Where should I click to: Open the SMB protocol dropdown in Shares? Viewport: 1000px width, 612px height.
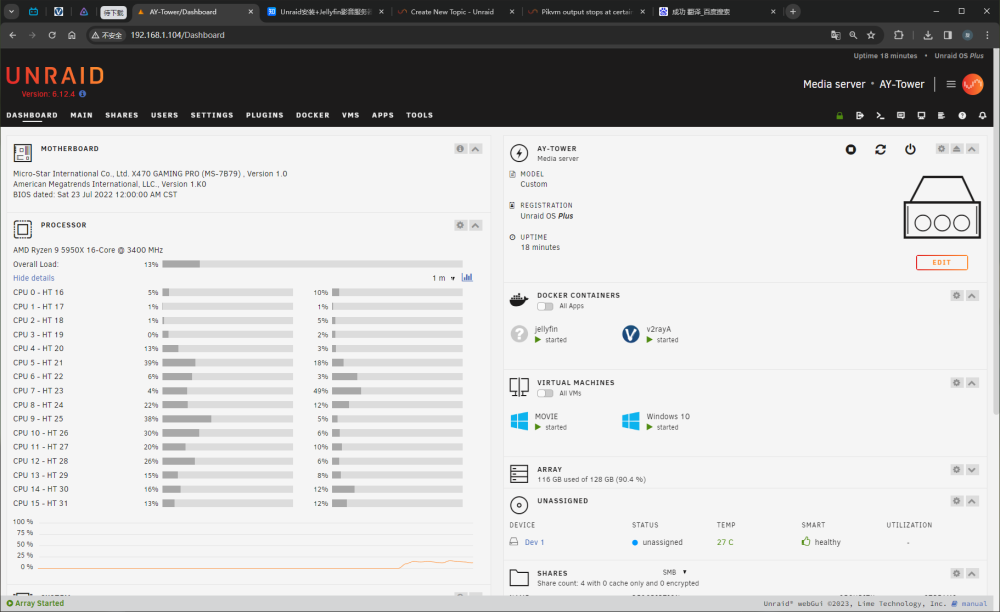coord(675,572)
